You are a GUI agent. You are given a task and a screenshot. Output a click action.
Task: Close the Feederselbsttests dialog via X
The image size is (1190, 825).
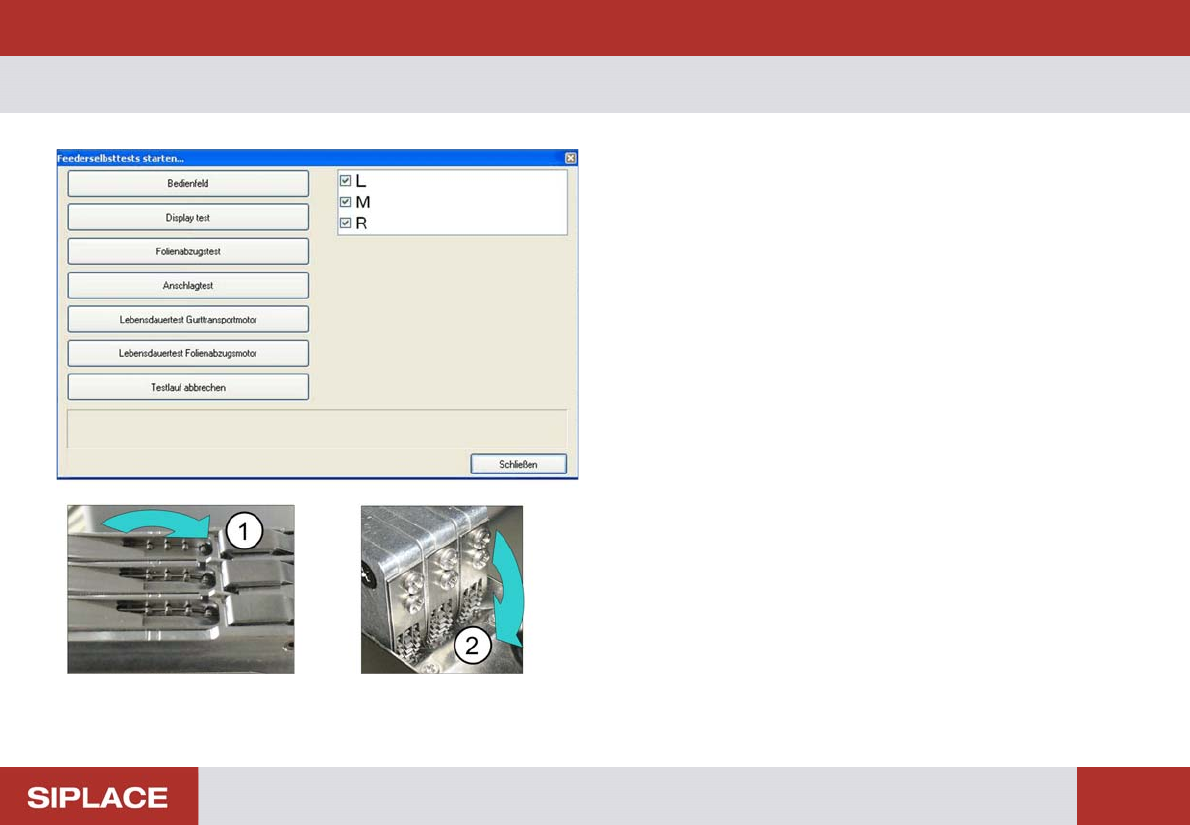(571, 158)
